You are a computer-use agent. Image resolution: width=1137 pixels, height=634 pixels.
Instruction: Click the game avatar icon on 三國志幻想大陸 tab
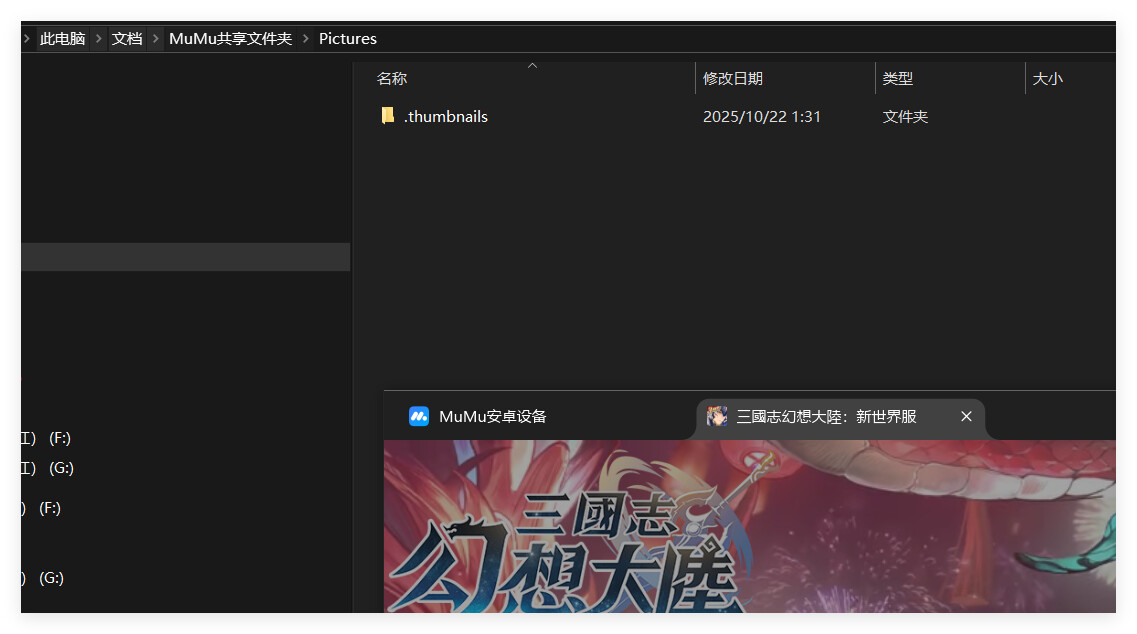(717, 416)
